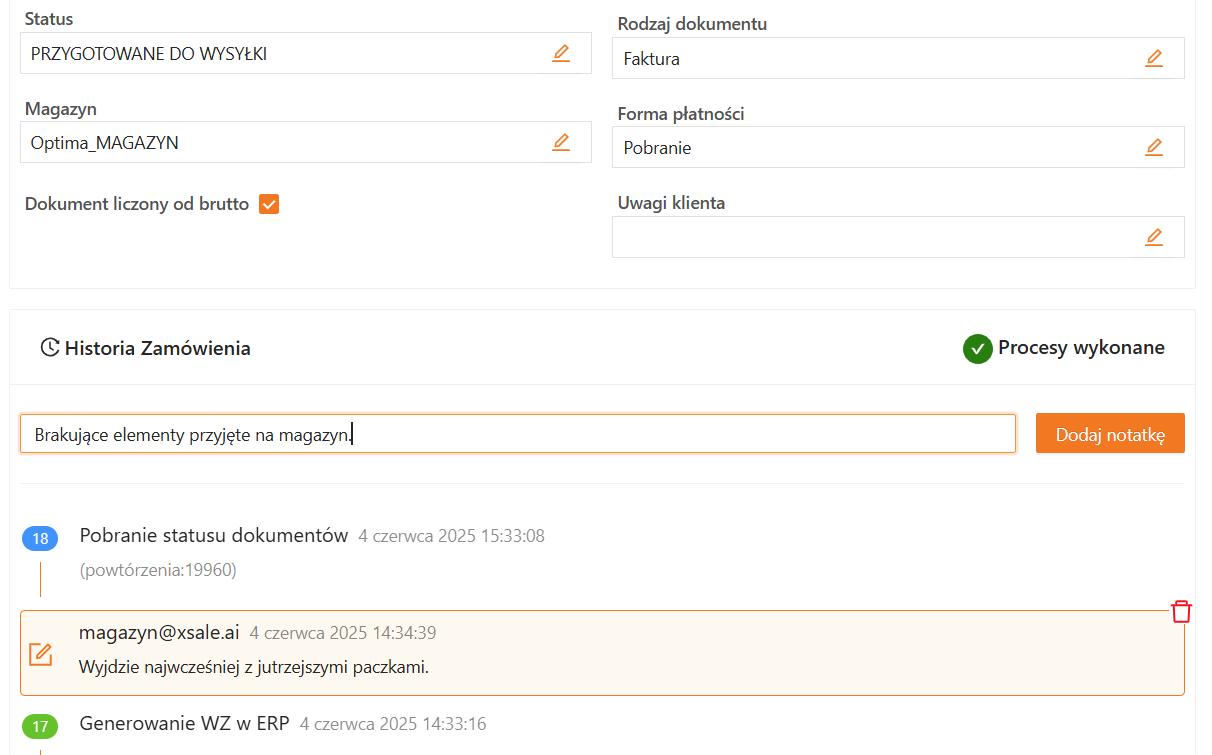Click the green check icon for Procesy wykonane
This screenshot has width=1212, height=755.
[x=977, y=348]
